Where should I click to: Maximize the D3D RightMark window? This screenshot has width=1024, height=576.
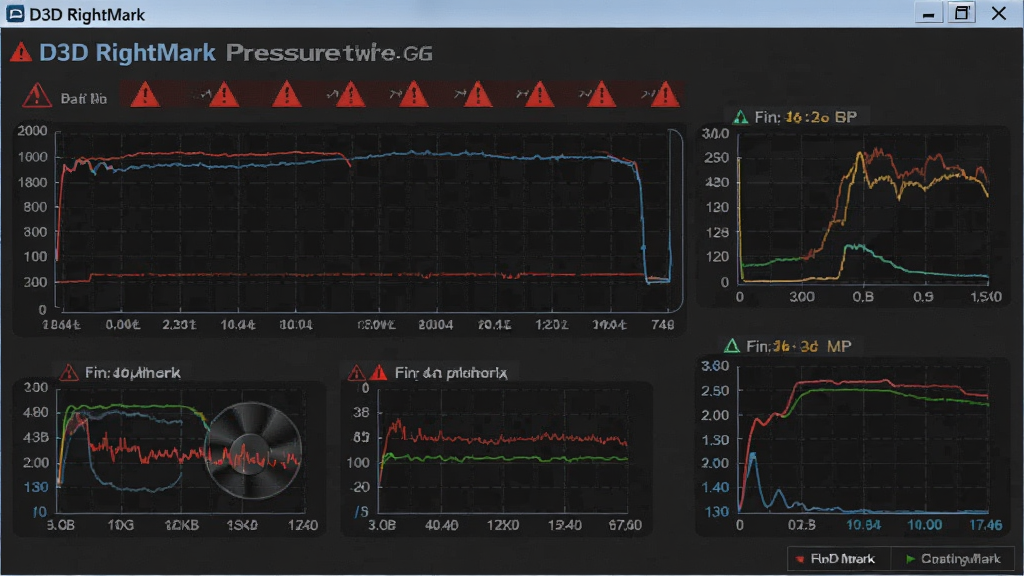click(x=962, y=13)
